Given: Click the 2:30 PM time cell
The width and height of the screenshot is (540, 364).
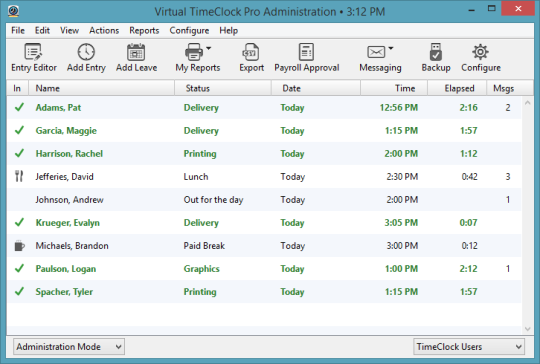Looking at the screenshot, I should [x=402, y=177].
